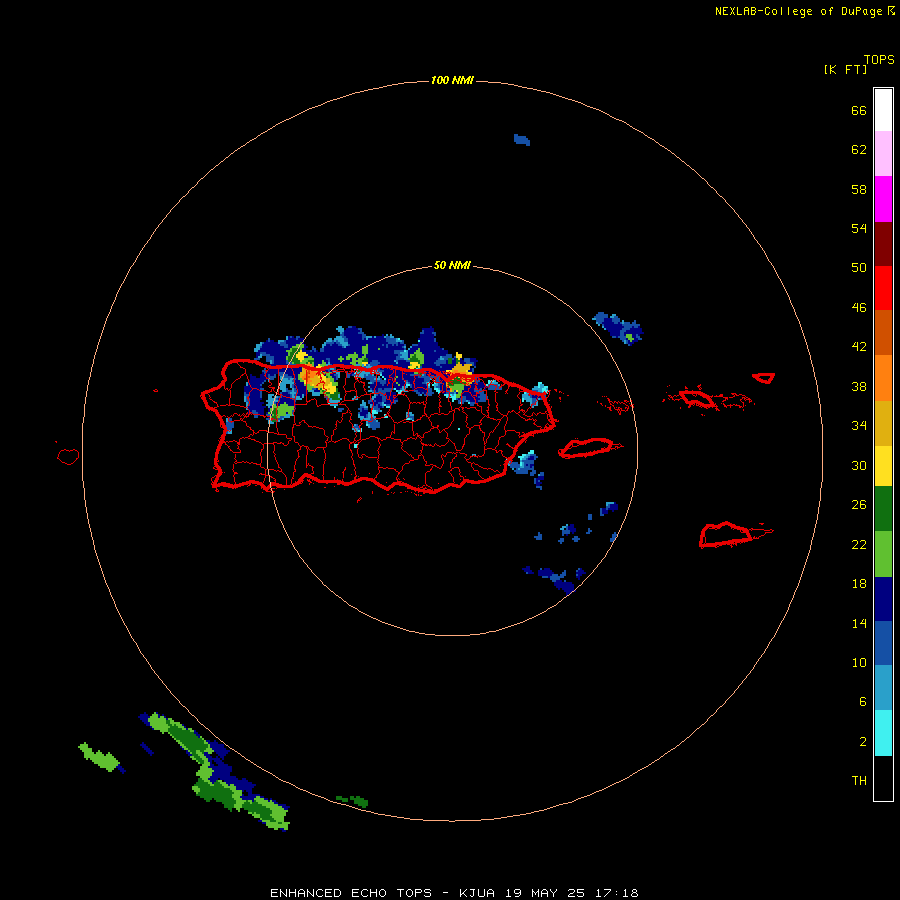Click the medium blue legend swatch
The height and width of the screenshot is (900, 900).
883,643
